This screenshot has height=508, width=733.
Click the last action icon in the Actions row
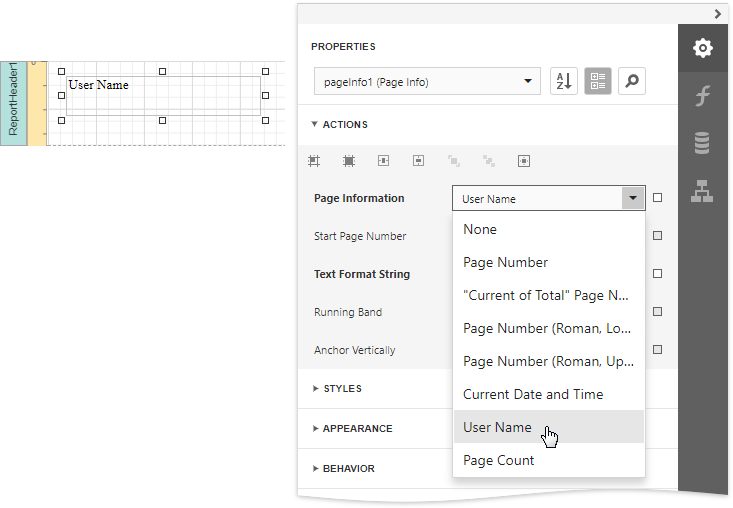[523, 160]
